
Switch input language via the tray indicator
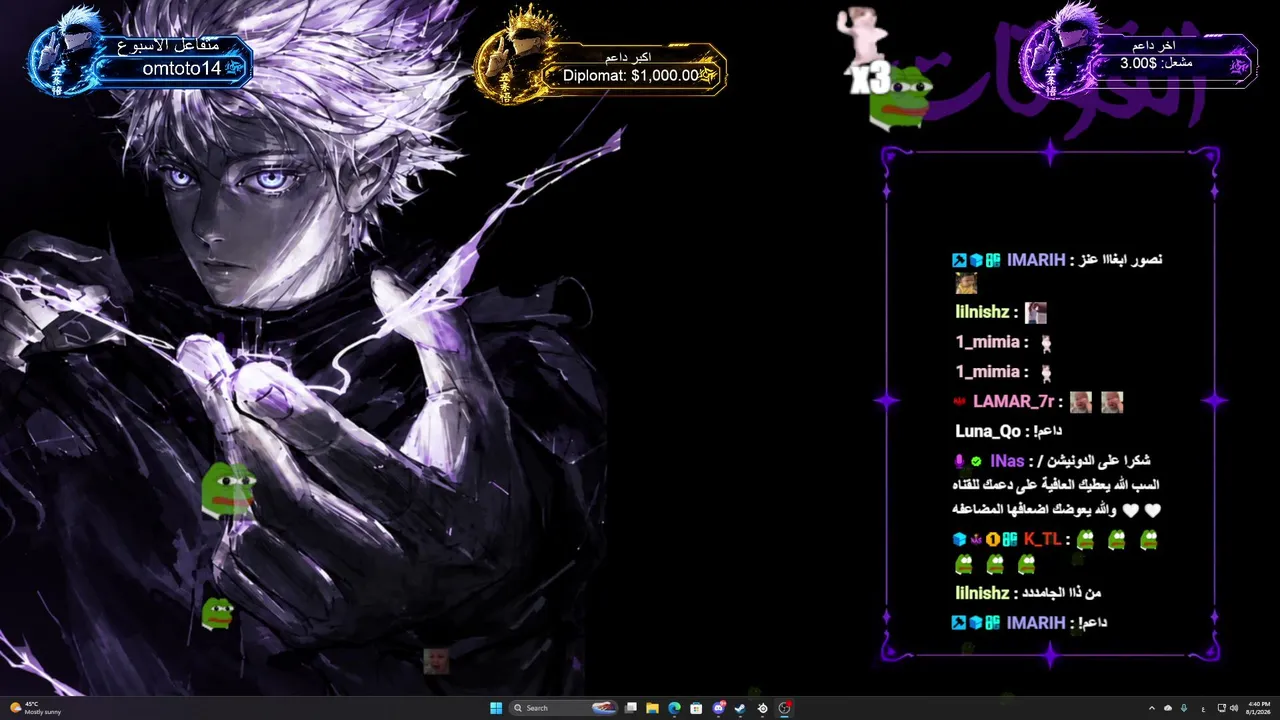pyautogui.click(x=1201, y=708)
